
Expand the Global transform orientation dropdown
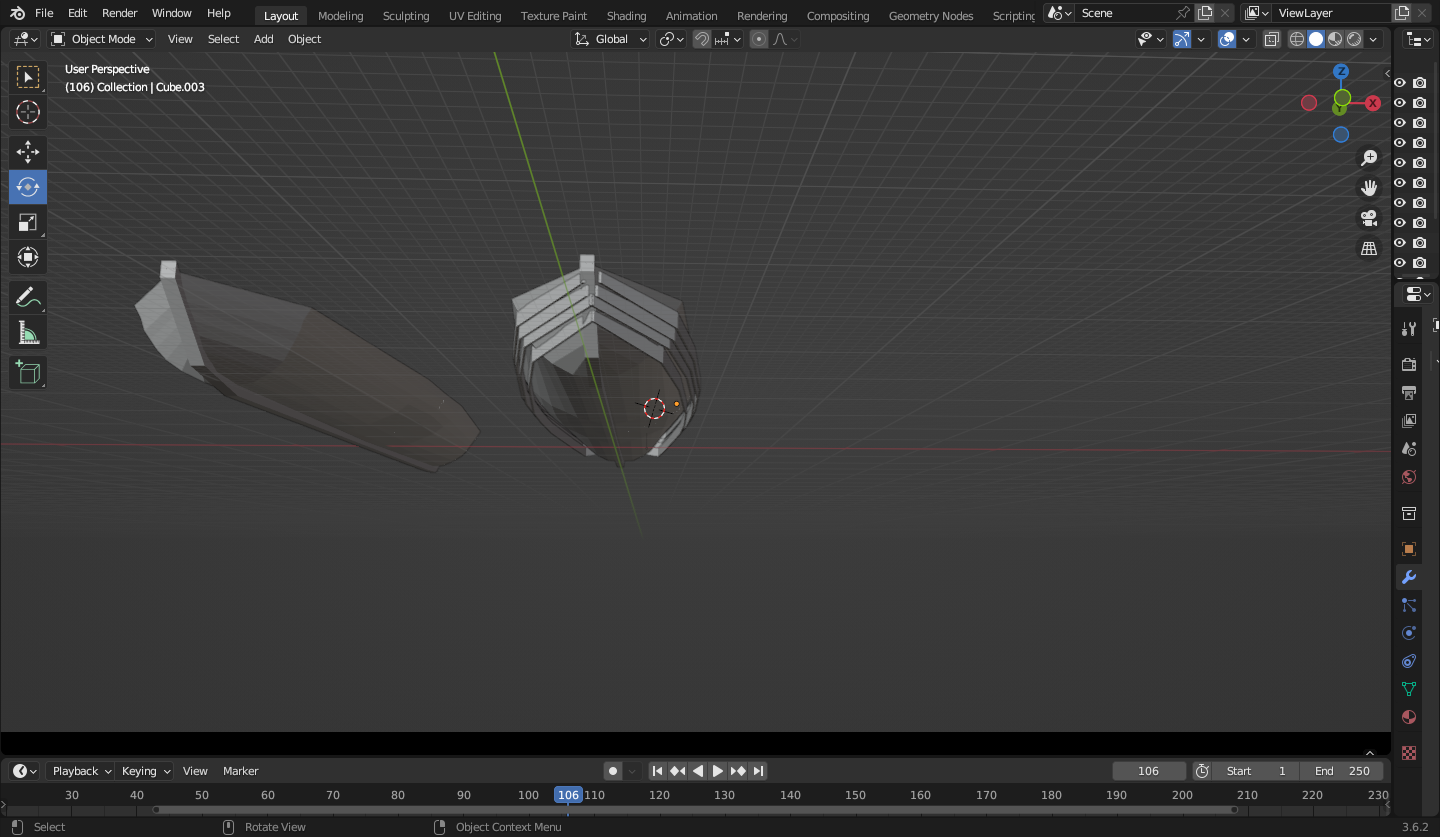point(610,39)
